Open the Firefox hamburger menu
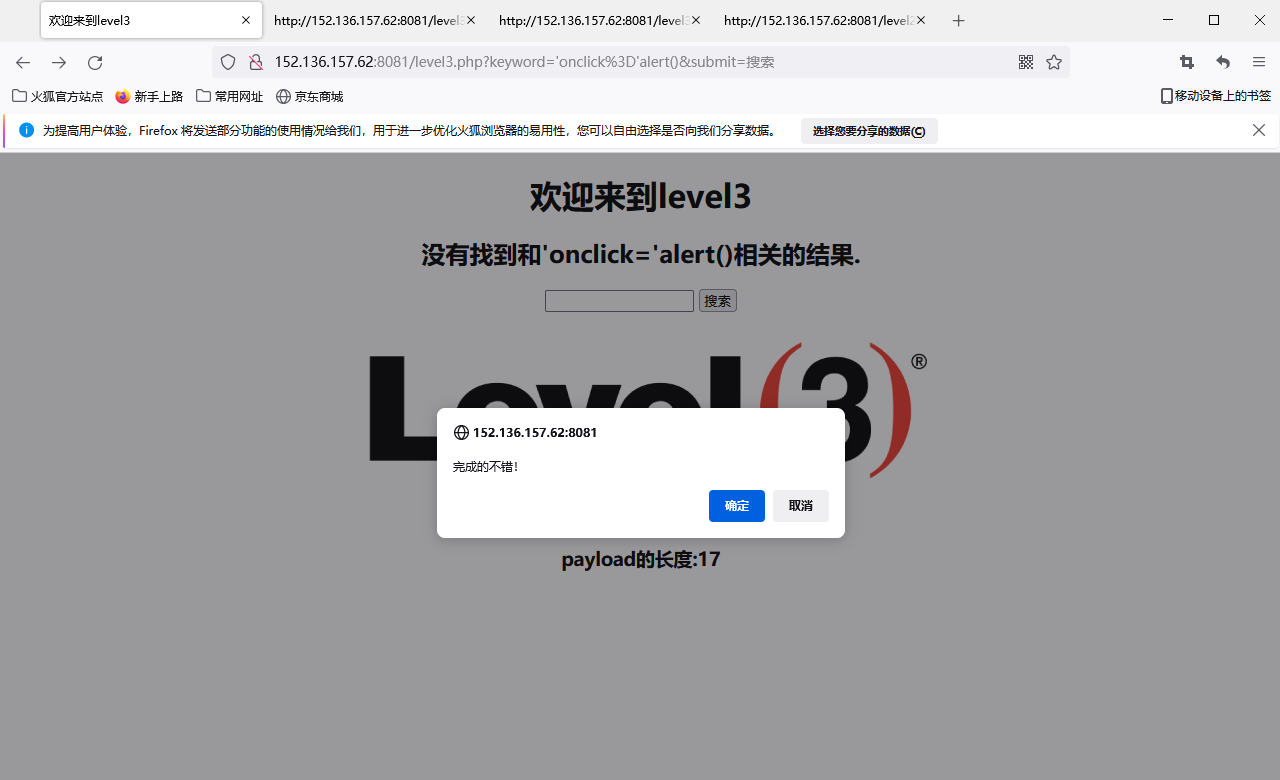 coord(1259,62)
